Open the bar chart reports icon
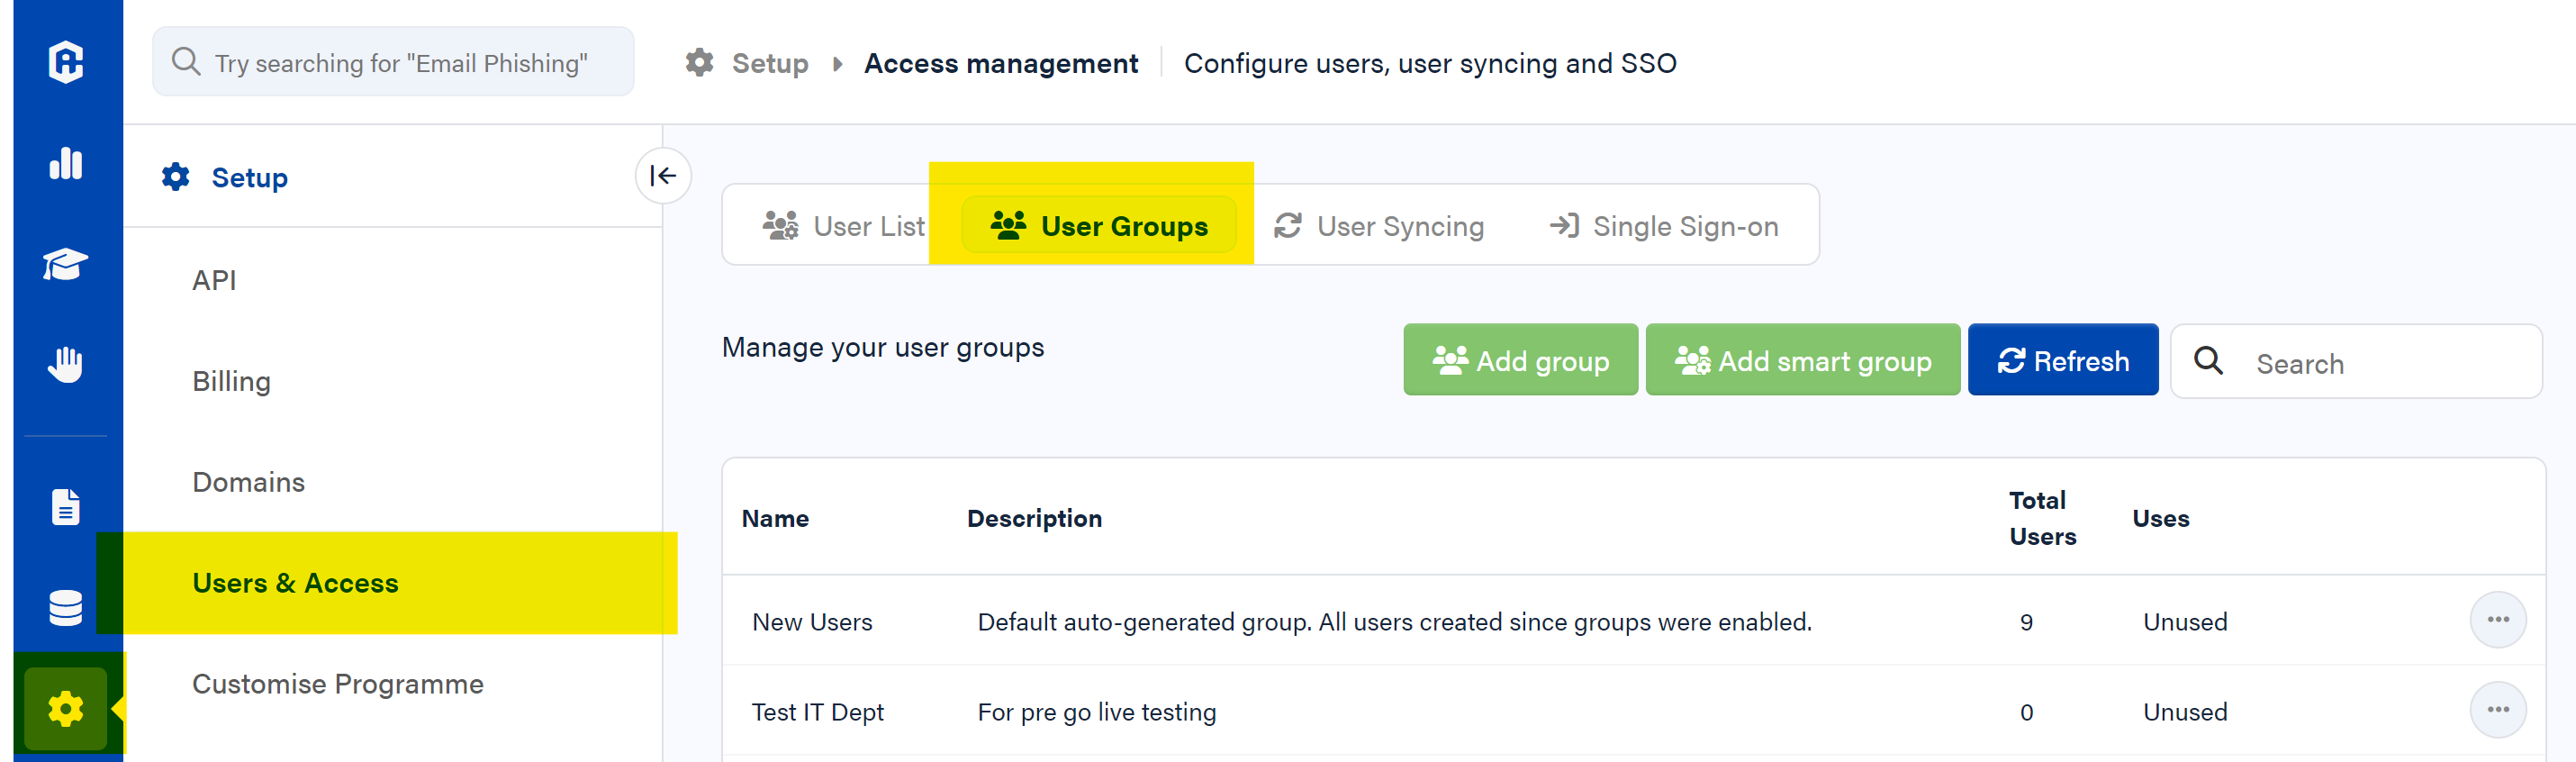Image resolution: width=2576 pixels, height=762 pixels. click(66, 163)
